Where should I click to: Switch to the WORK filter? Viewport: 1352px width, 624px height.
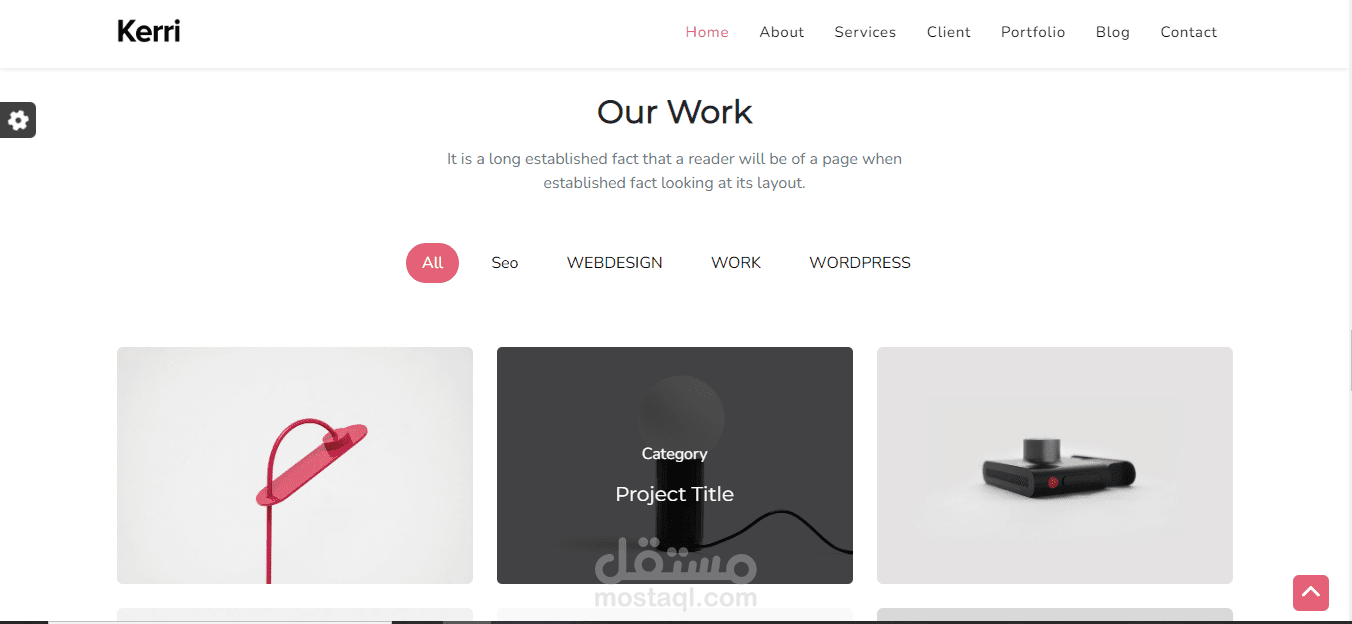pos(736,263)
